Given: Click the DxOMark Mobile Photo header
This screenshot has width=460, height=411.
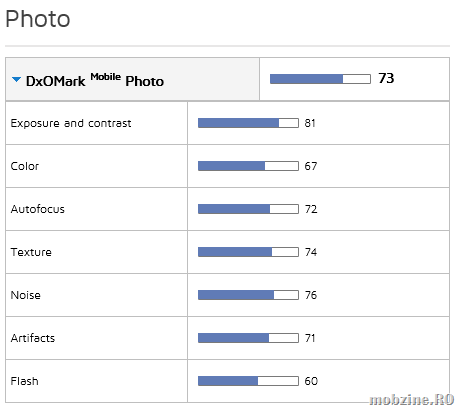Looking at the screenshot, I should pyautogui.click(x=95, y=81).
